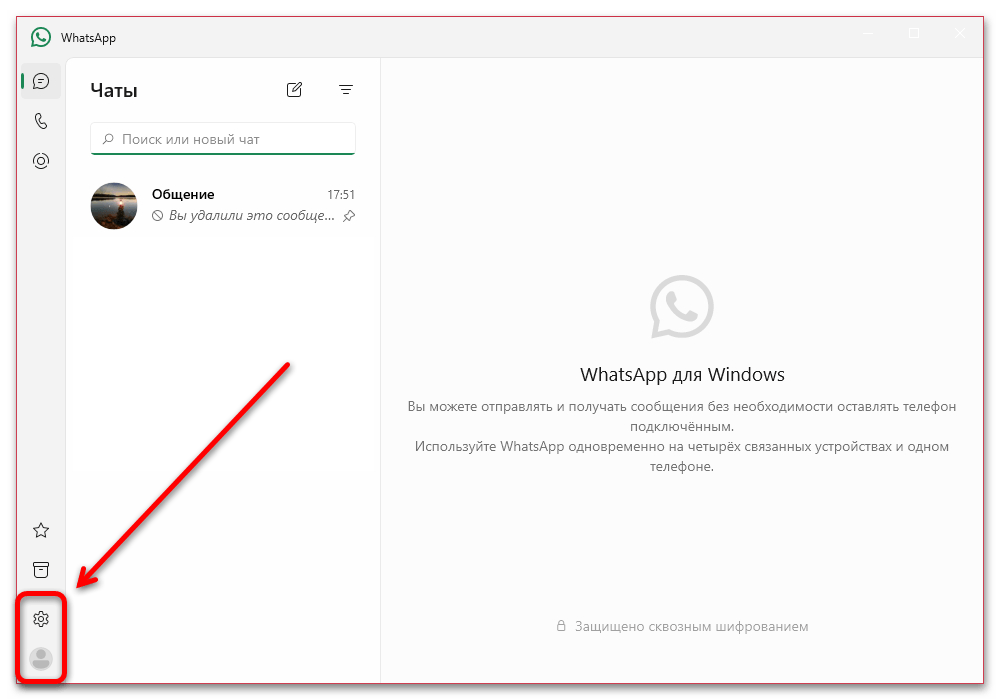Start a new chat with compose icon
This screenshot has width=1000, height=700.
click(294, 90)
